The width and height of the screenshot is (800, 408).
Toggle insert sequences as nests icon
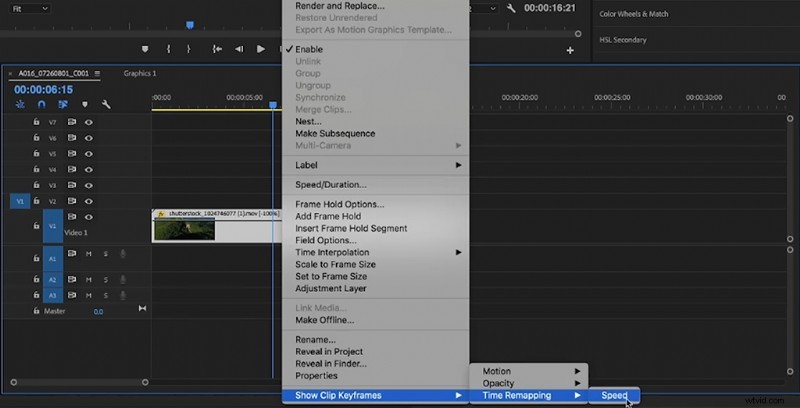coord(20,104)
